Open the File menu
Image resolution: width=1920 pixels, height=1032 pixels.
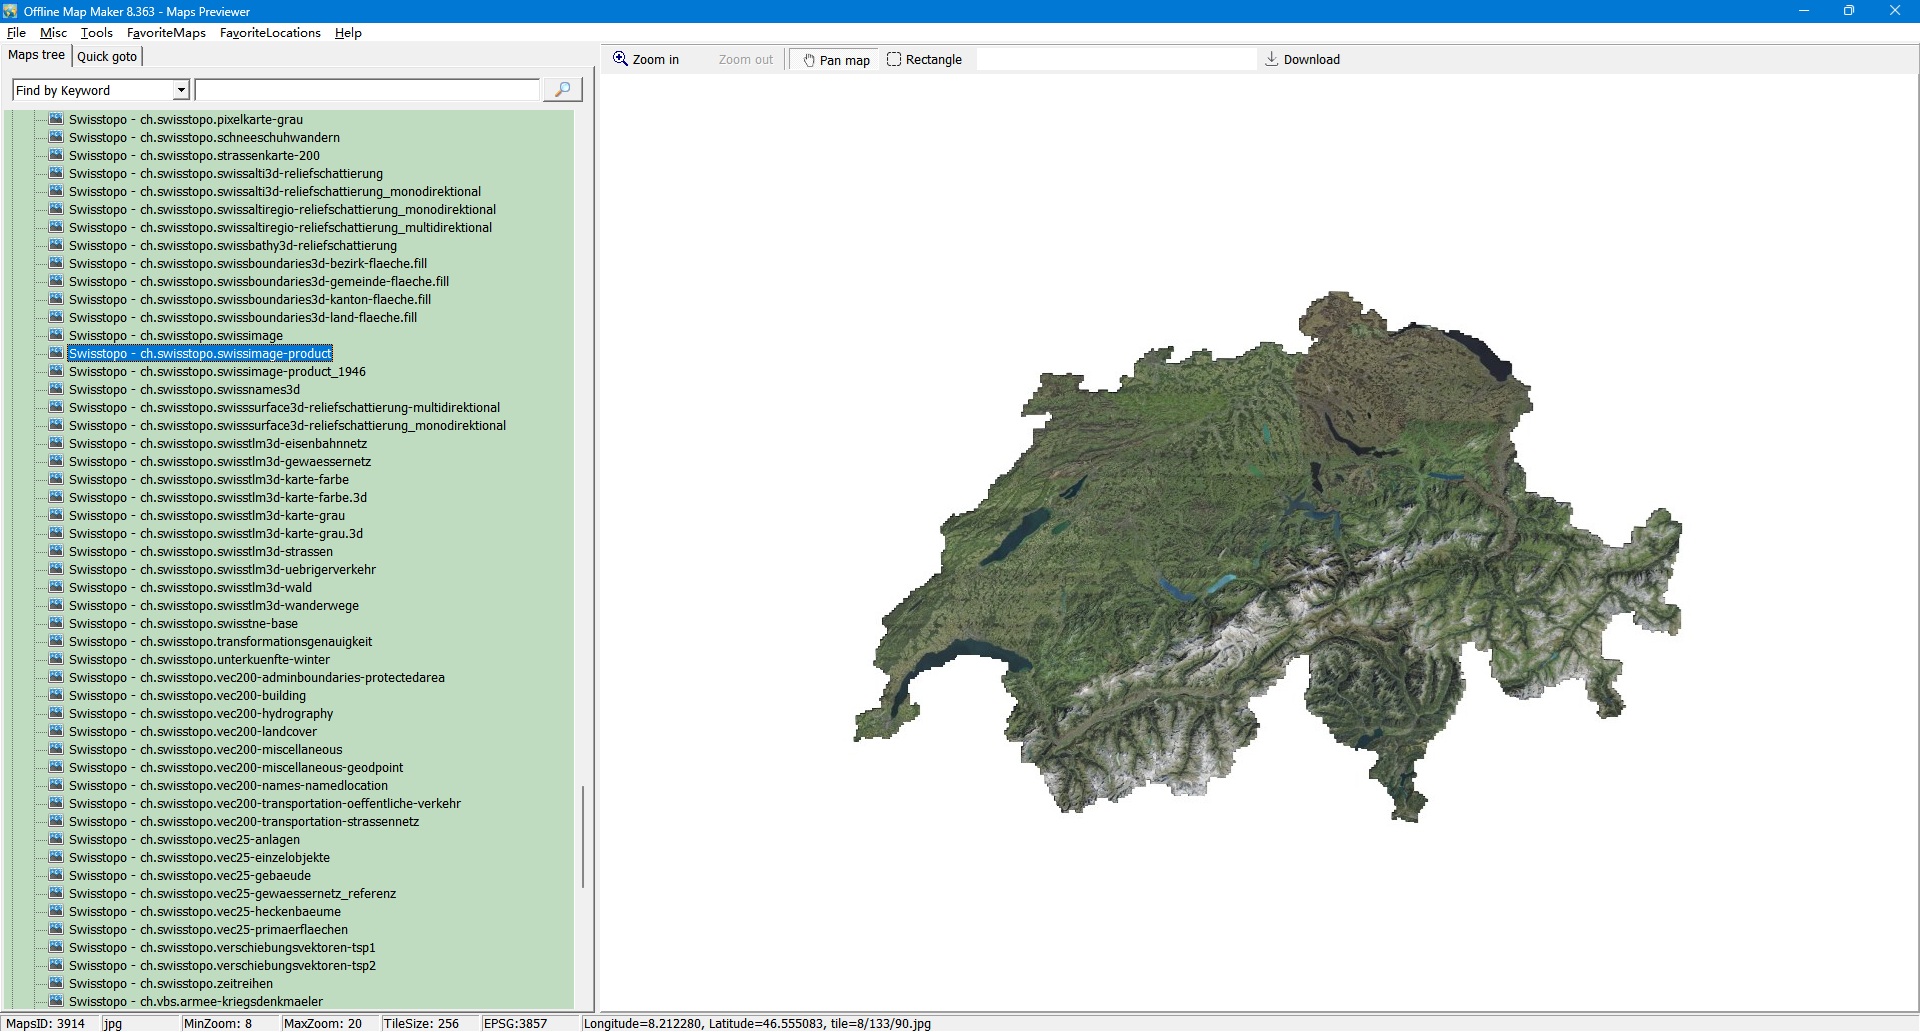16,33
